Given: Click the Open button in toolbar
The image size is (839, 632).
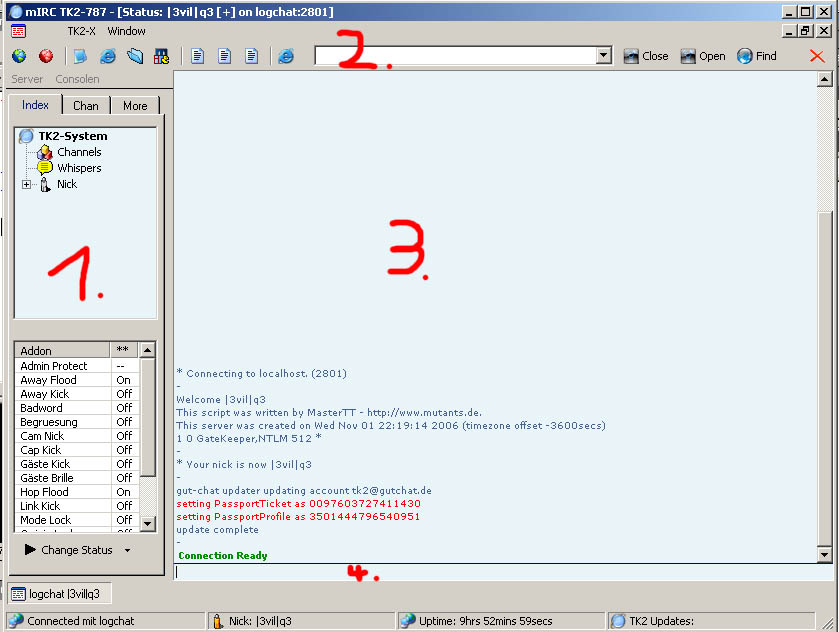Looking at the screenshot, I should pos(702,56).
